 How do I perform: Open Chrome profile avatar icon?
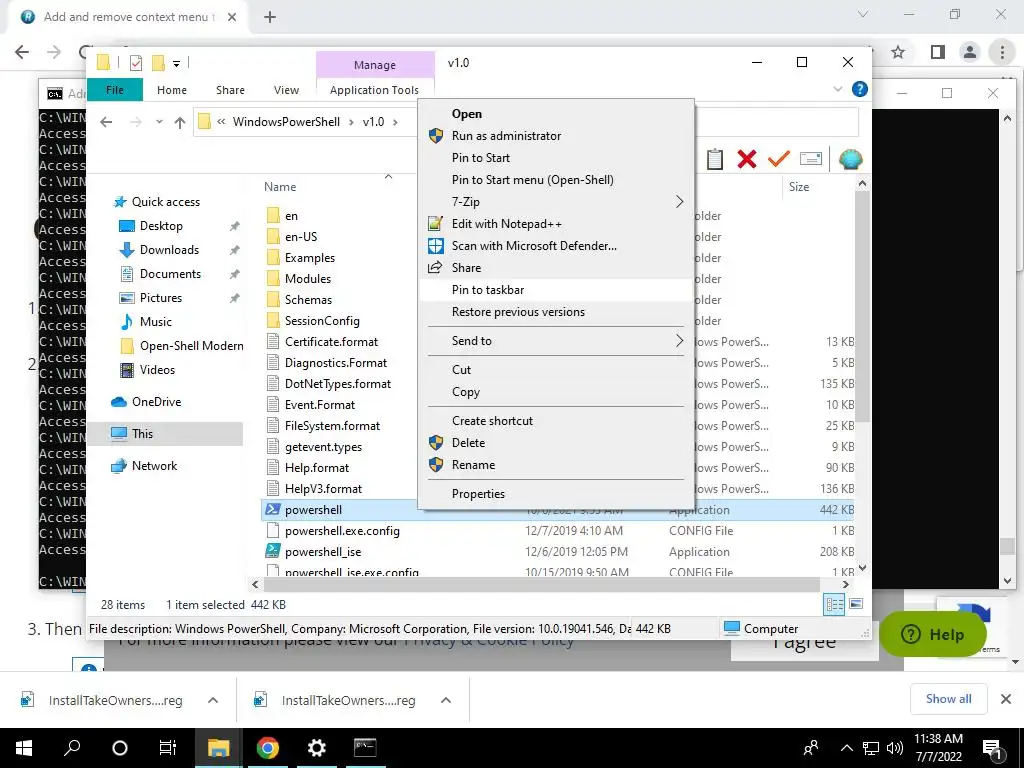pos(970,52)
